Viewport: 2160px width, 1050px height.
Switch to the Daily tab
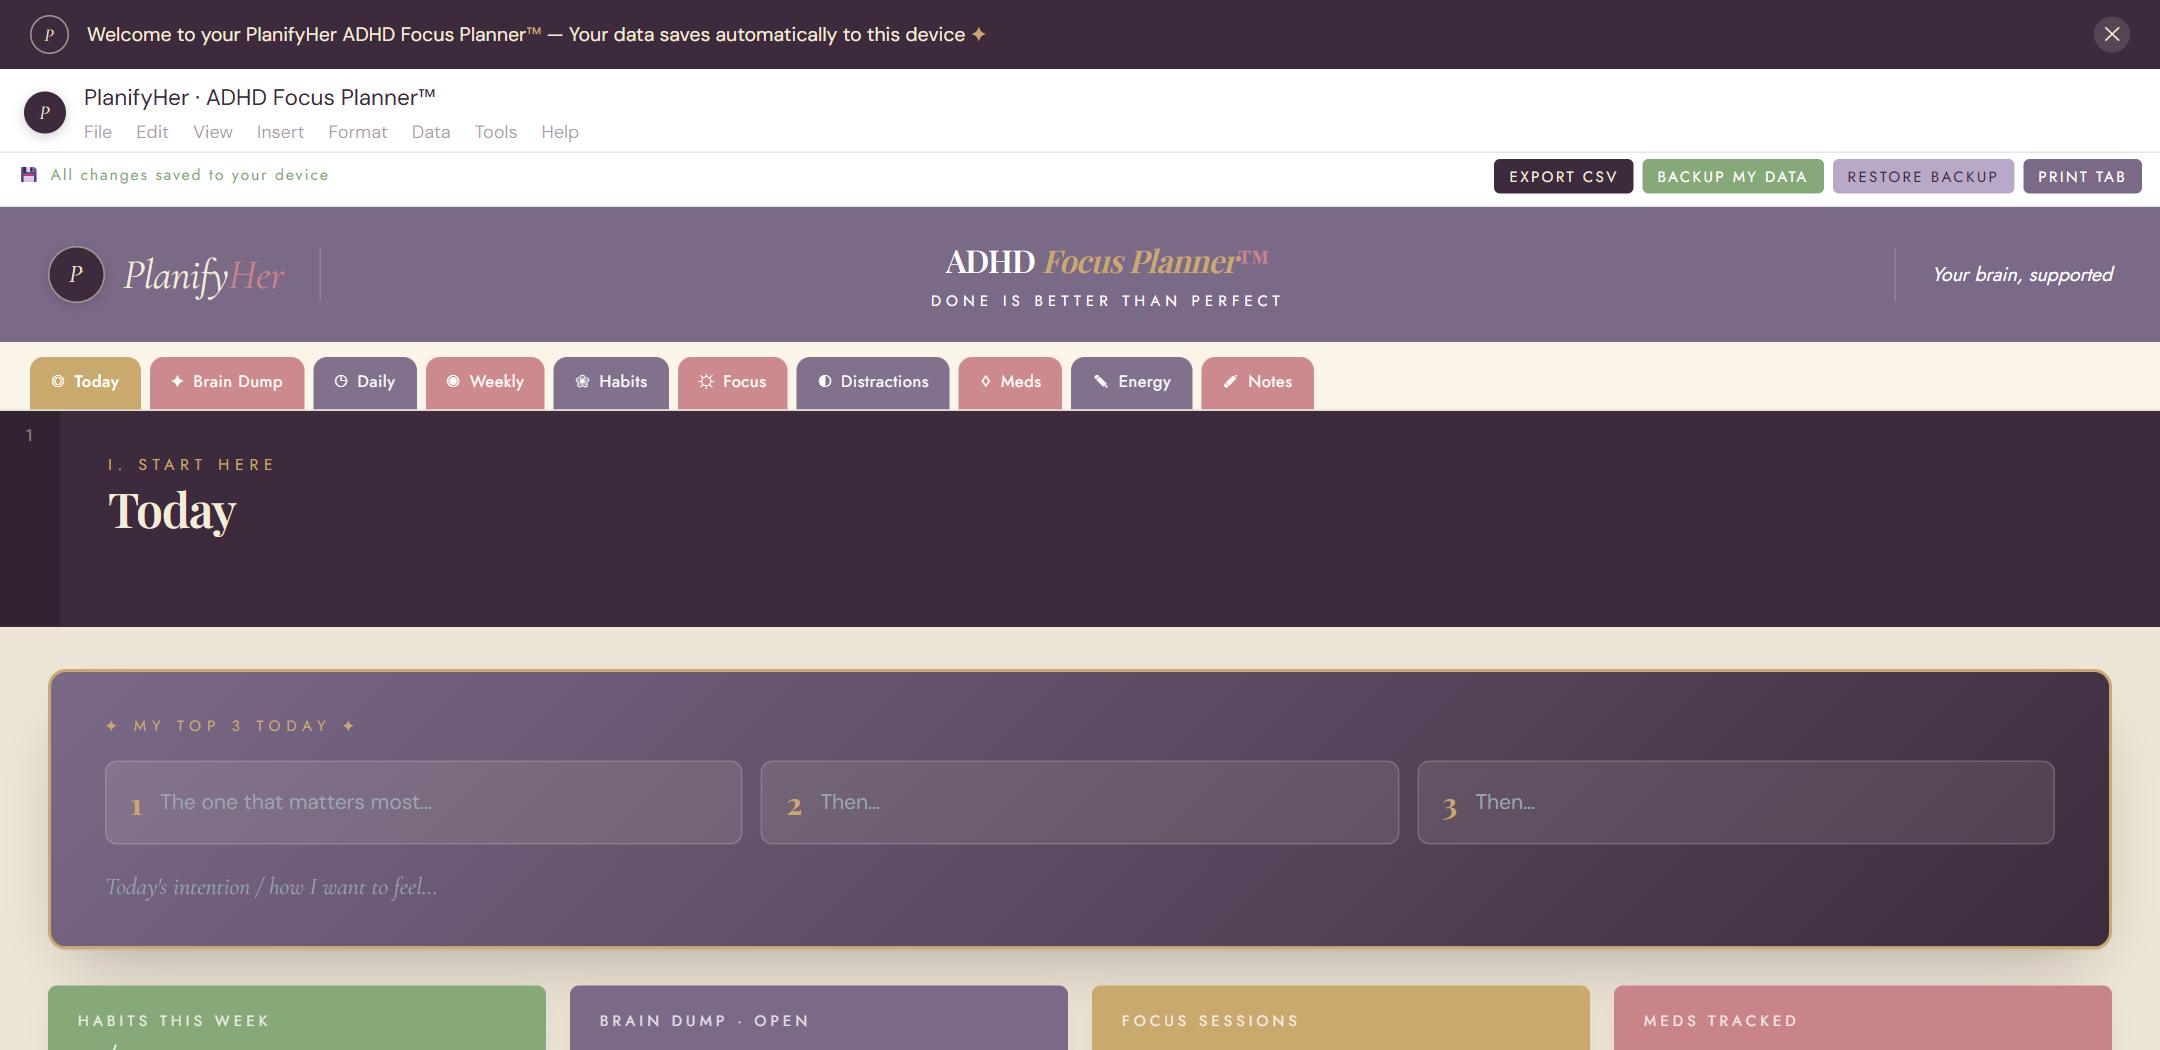[365, 382]
